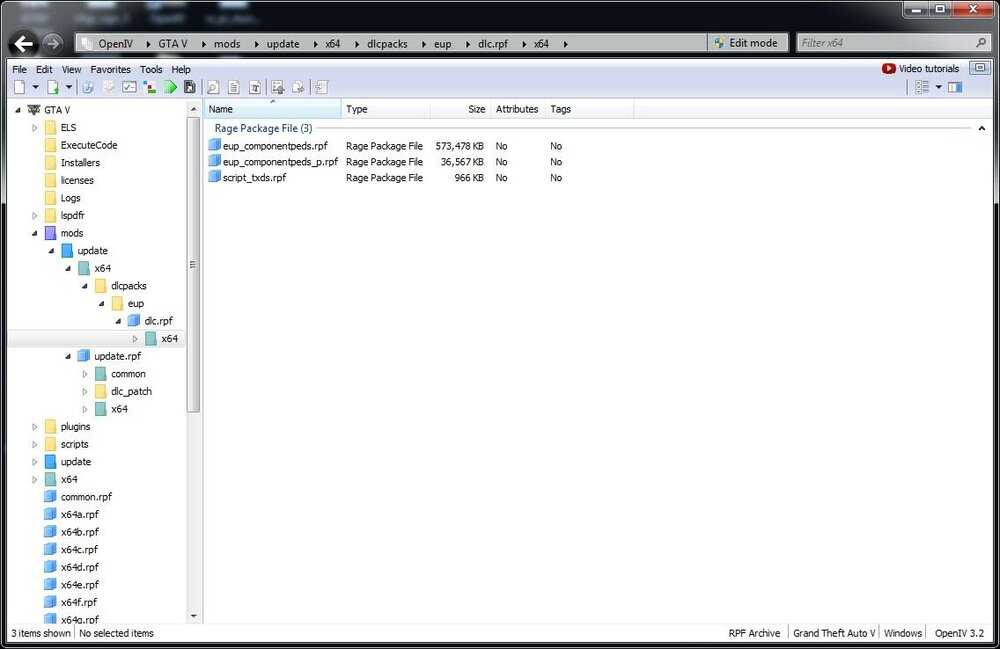This screenshot has width=1000, height=649.
Task: Click the magnifier document search toolbar icon
Action: tap(213, 87)
